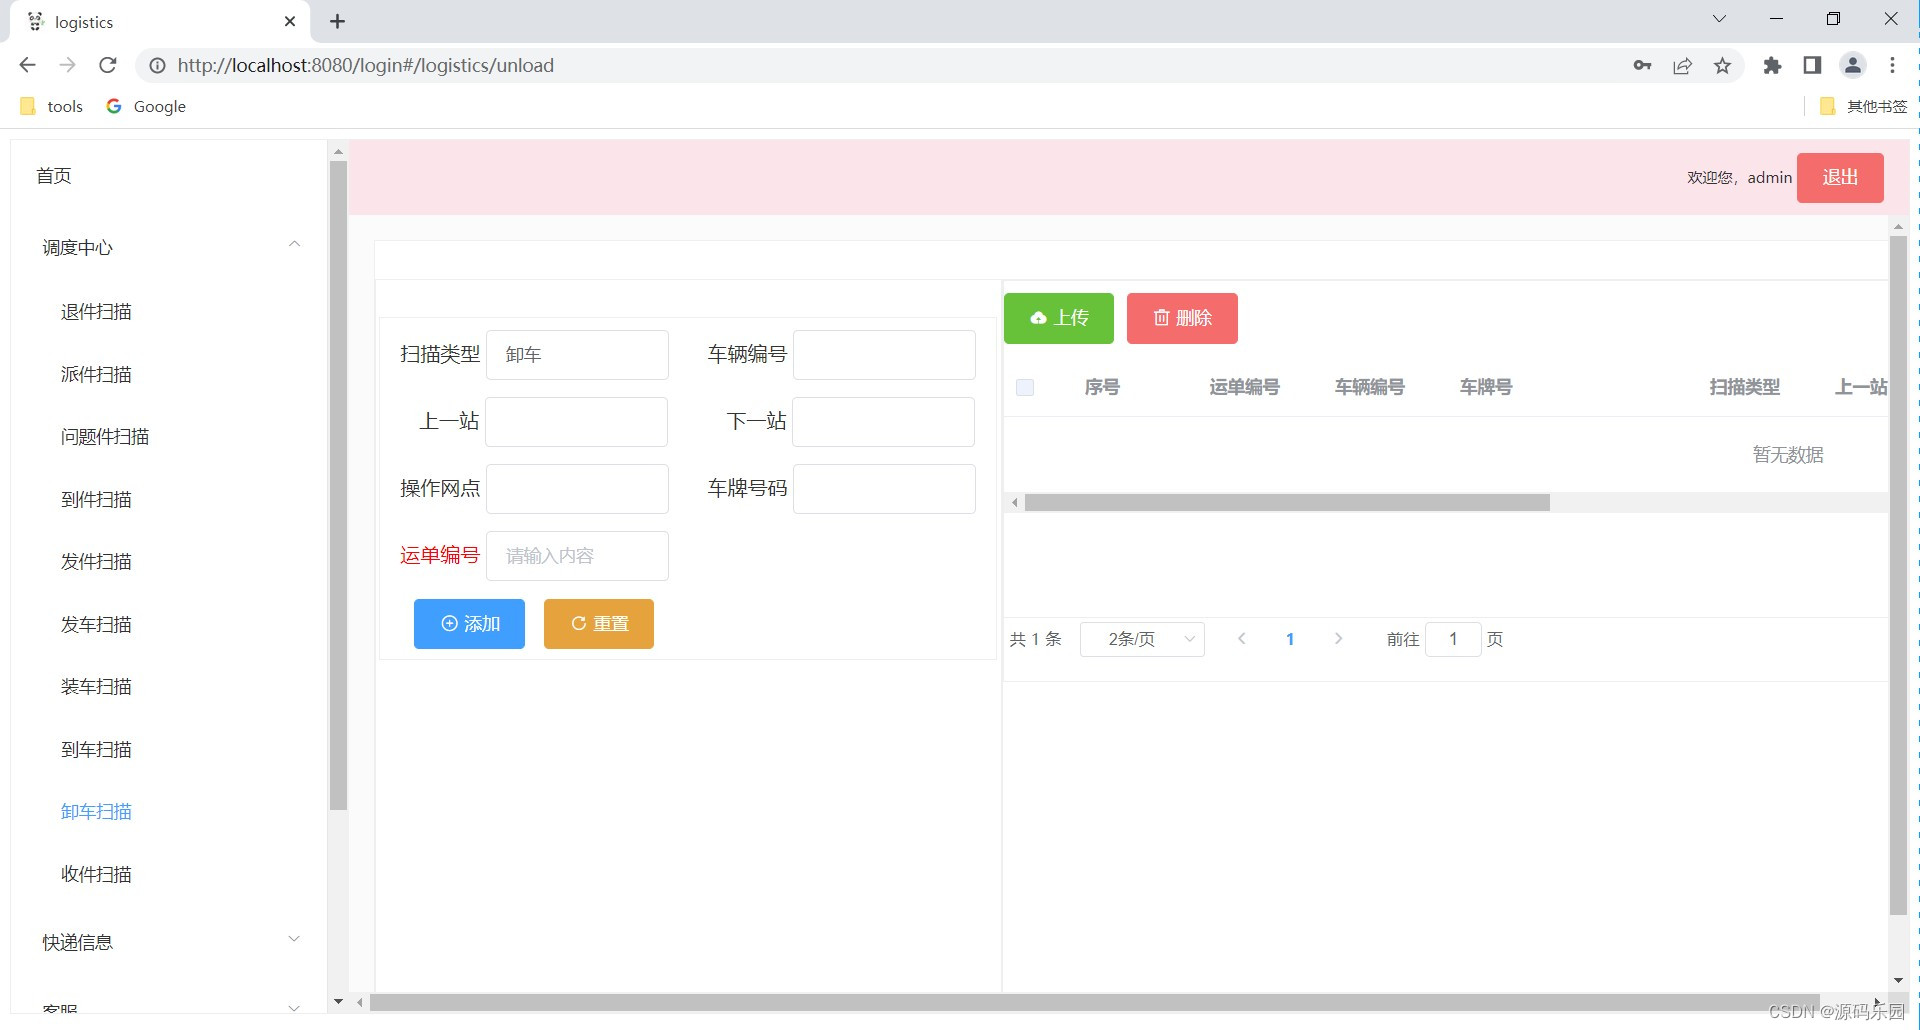The width and height of the screenshot is (1920, 1030).
Task: Open the 2条/页 page-size dropdown
Action: 1142,639
